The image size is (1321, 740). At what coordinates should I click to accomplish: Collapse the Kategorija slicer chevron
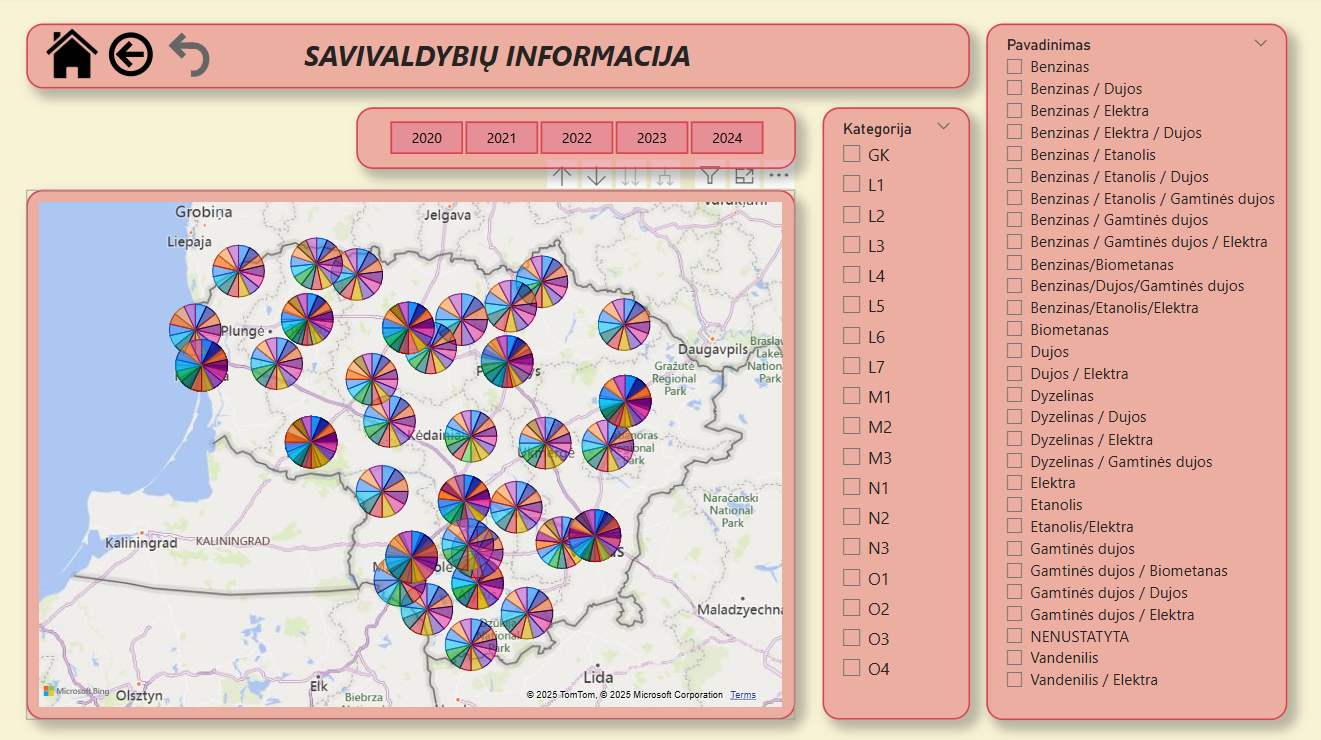click(x=942, y=127)
